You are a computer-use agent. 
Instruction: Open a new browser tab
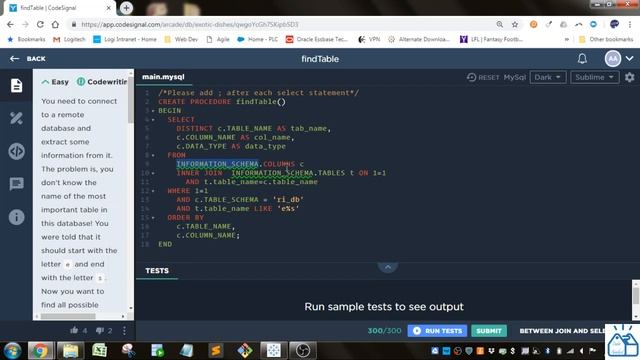pos(126,8)
